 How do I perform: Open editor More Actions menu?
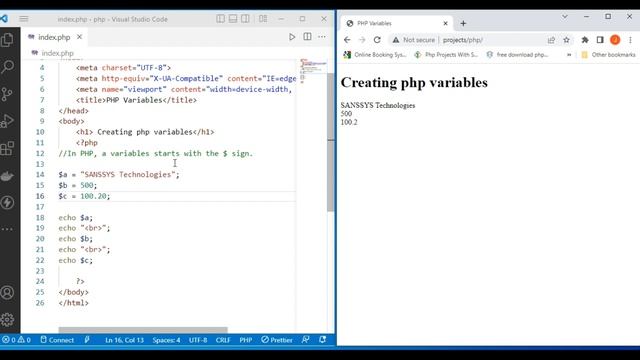pyautogui.click(x=322, y=37)
